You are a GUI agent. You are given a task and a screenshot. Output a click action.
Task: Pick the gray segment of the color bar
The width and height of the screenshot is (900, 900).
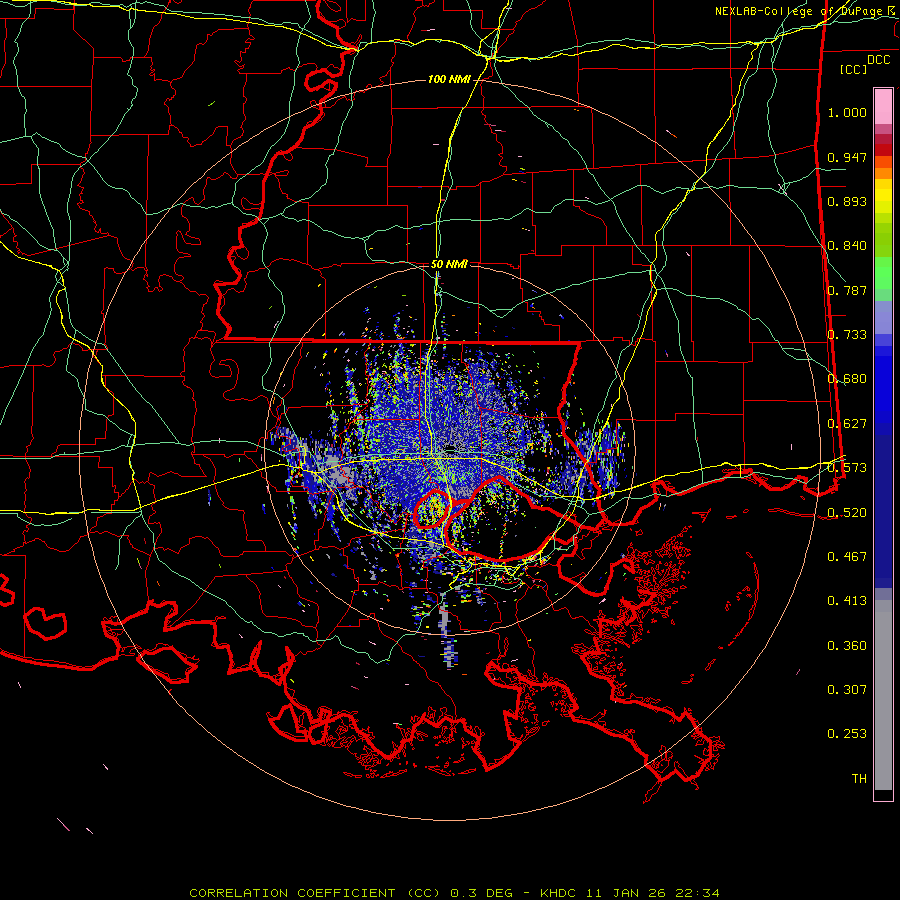pyautogui.click(x=883, y=695)
